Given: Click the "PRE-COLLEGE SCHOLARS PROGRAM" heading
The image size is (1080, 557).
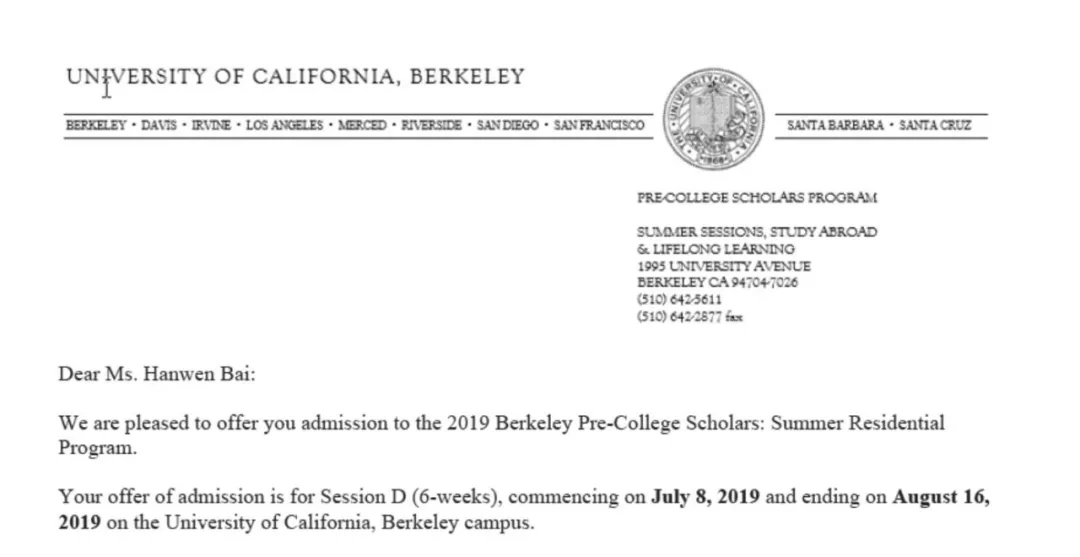Looking at the screenshot, I should coord(756,198).
